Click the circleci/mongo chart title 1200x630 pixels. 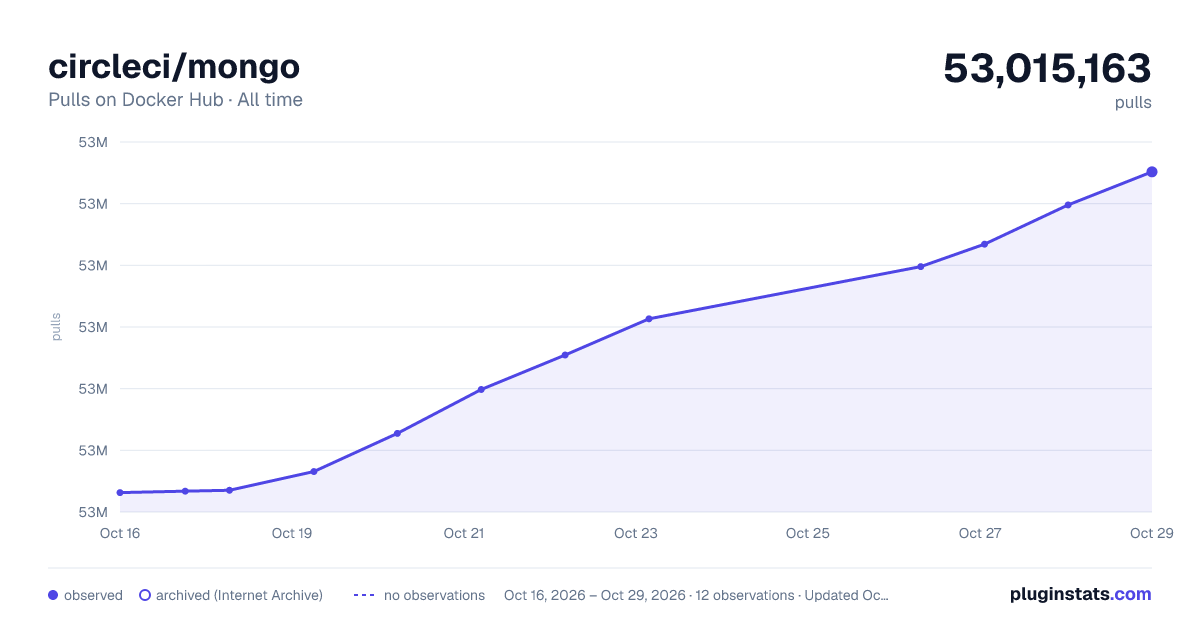coord(174,67)
